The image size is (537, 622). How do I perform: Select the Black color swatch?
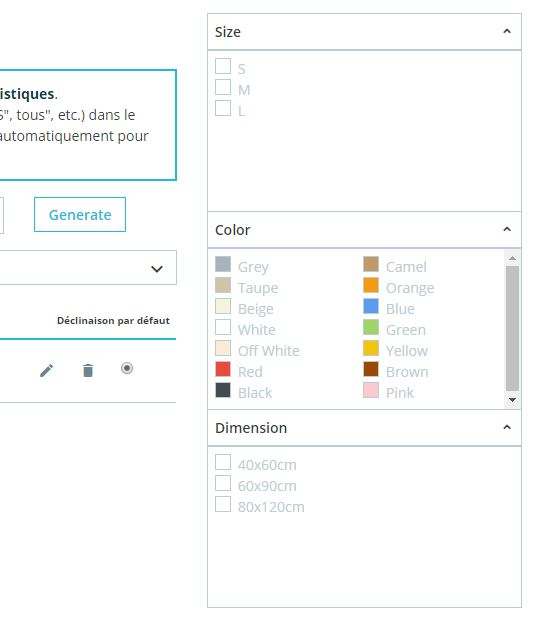(x=223, y=390)
